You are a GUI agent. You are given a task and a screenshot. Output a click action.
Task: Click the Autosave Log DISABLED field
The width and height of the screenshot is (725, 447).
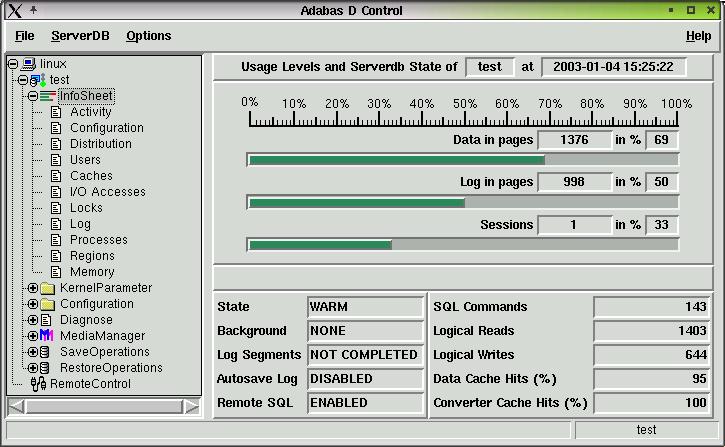tap(365, 379)
